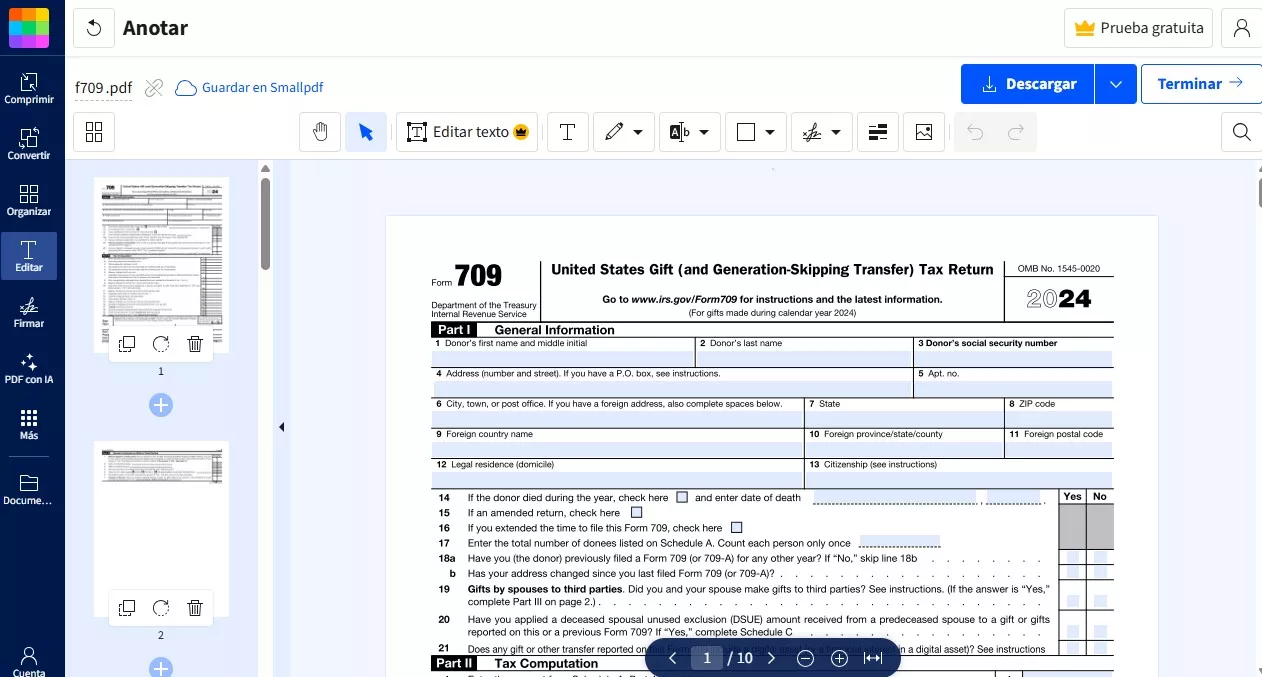1262x677 pixels.
Task: Click the Donor's social security number field
Action: coord(1014,358)
